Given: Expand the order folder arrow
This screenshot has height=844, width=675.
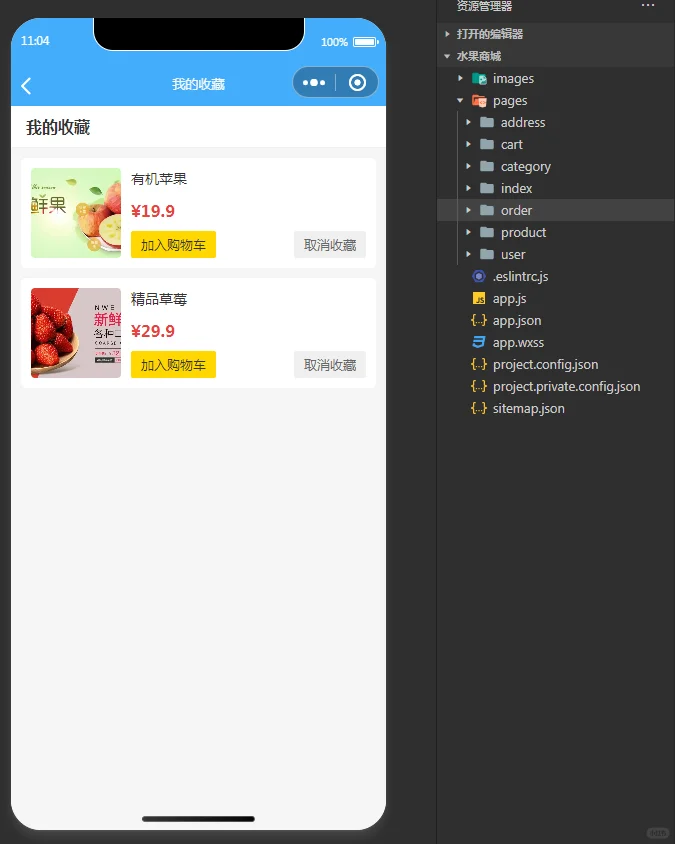Looking at the screenshot, I should tap(468, 210).
